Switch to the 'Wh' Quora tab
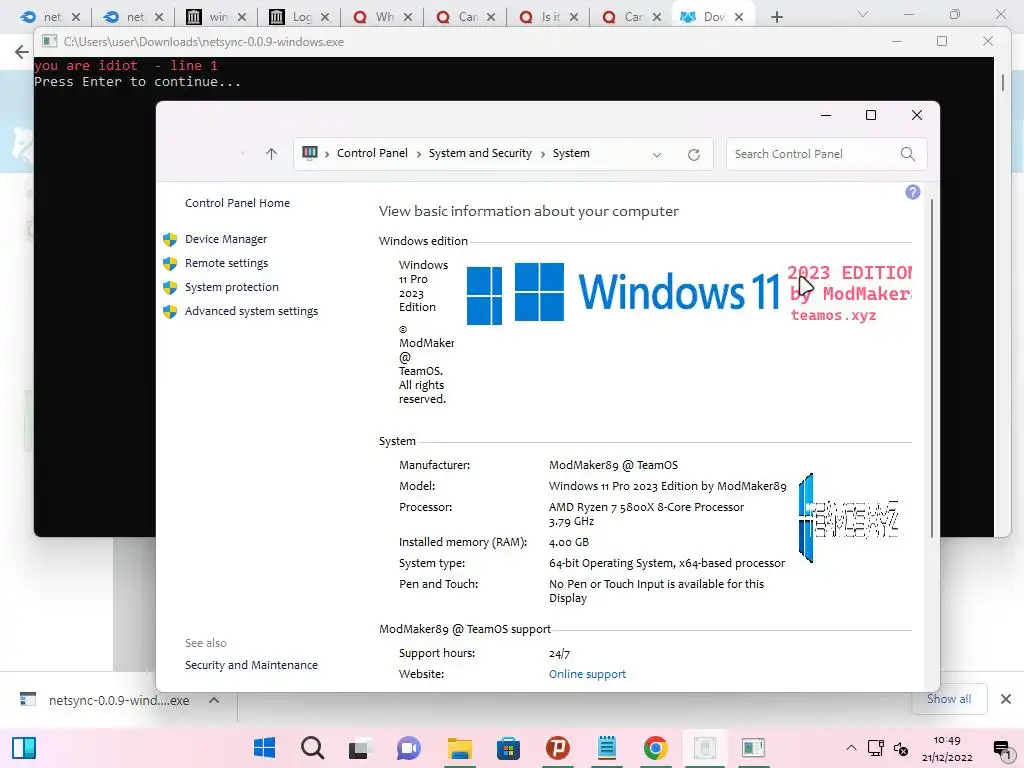 tap(374, 17)
